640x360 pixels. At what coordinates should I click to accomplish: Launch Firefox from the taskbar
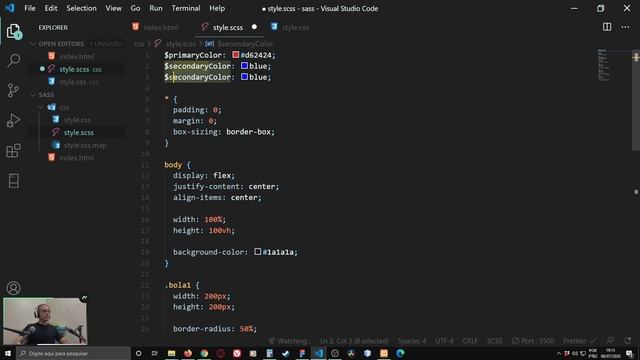point(188,353)
